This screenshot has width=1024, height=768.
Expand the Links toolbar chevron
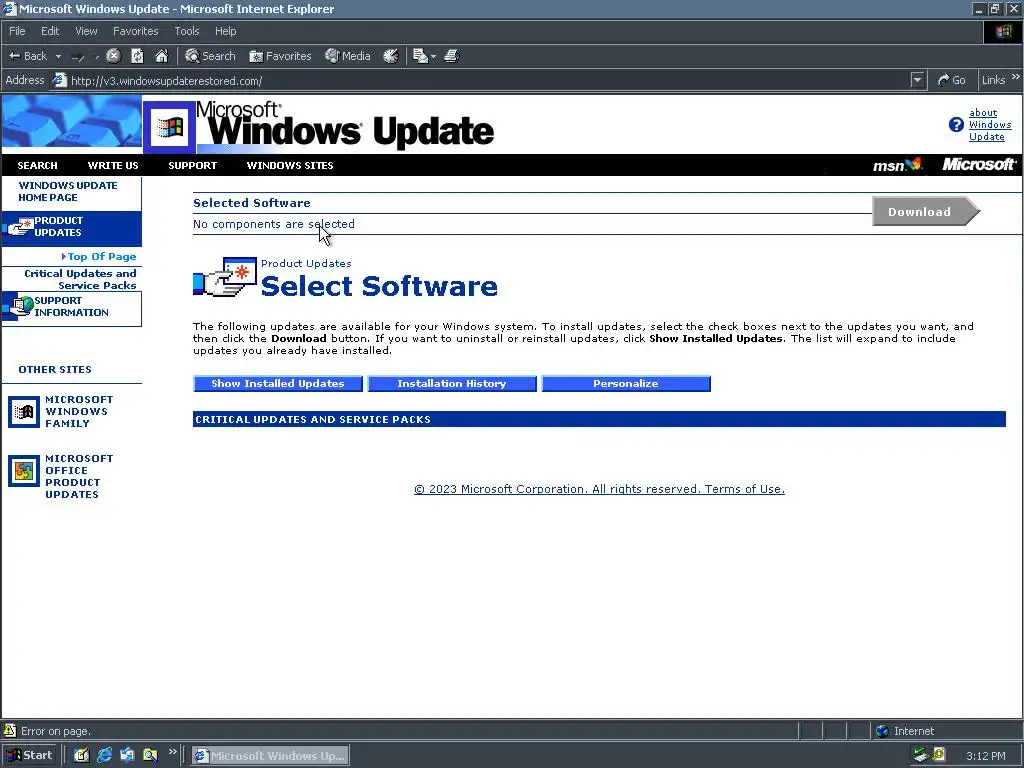[x=1016, y=77]
